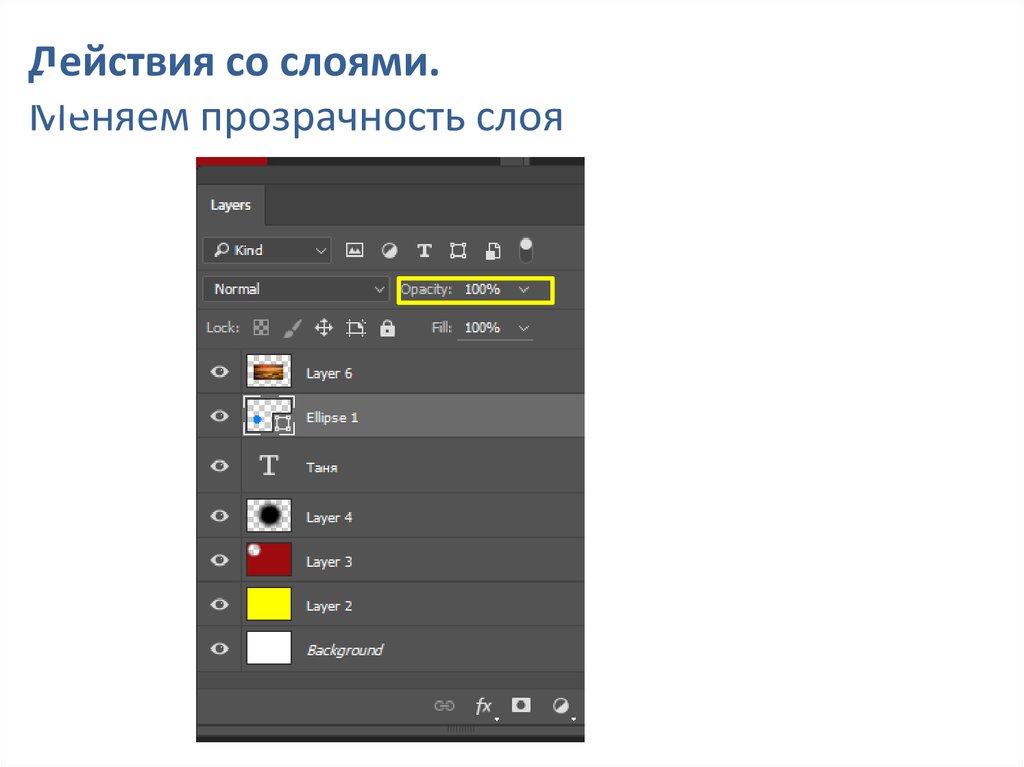Lock layer position with move icon

tap(323, 328)
